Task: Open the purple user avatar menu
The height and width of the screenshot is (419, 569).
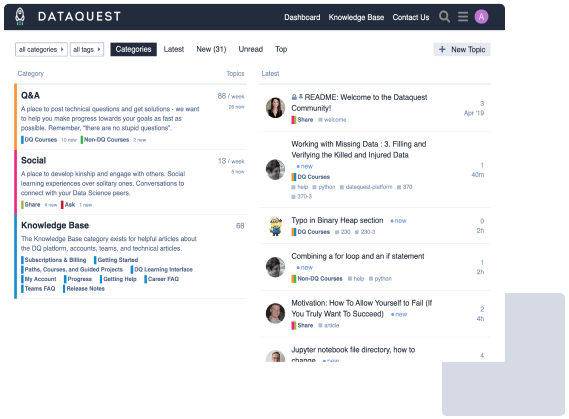Action: click(x=481, y=17)
